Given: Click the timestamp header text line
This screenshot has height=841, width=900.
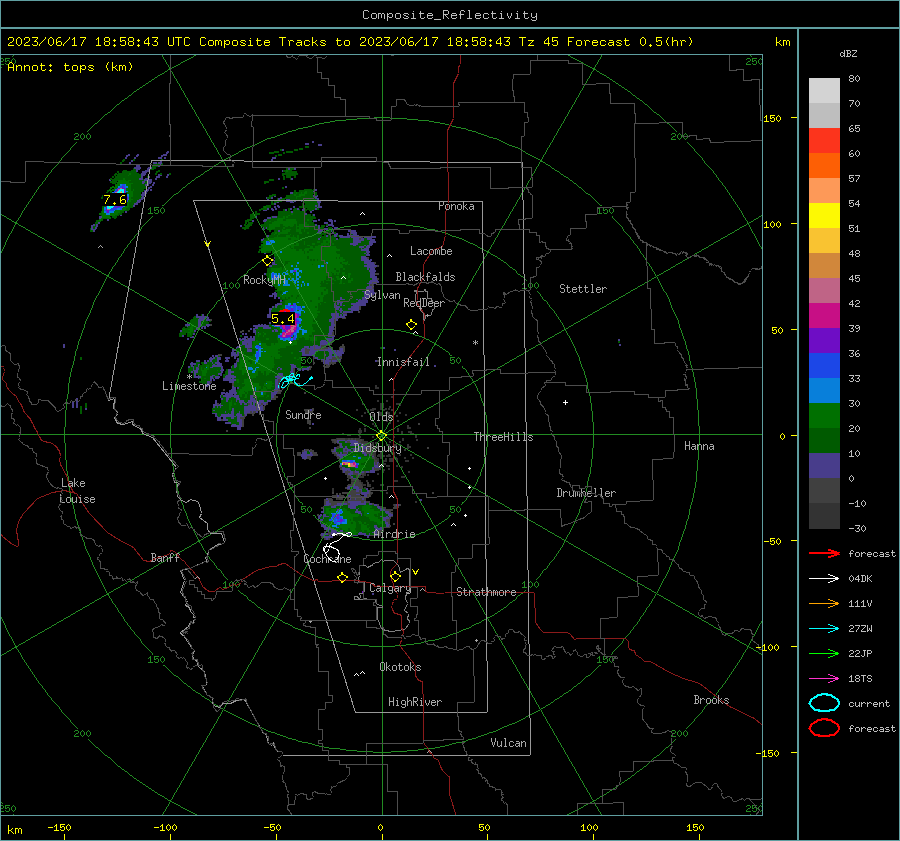Looking at the screenshot, I should pos(350,42).
